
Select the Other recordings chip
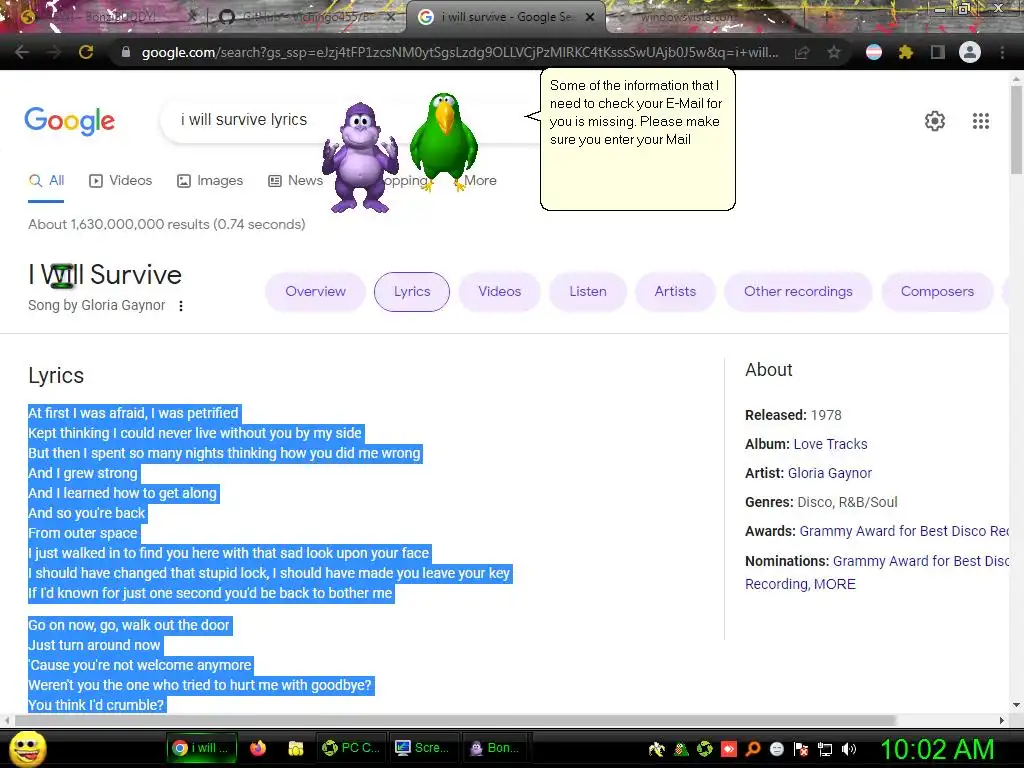click(x=798, y=292)
